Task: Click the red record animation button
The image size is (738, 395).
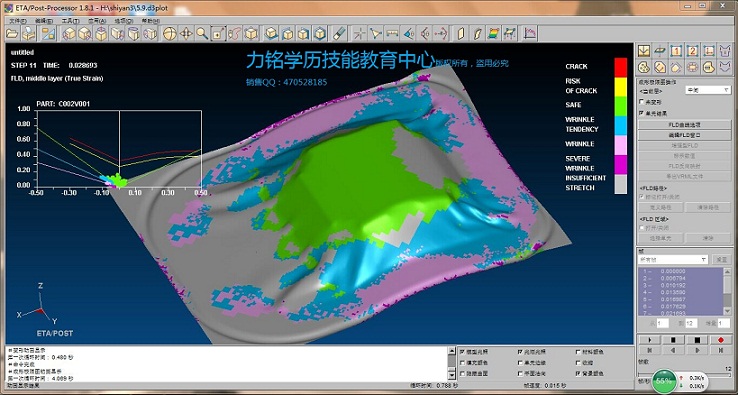Action: (x=721, y=340)
